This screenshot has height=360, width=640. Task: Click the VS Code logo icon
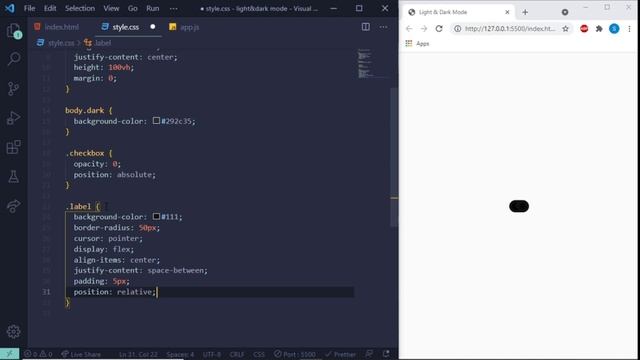9,8
